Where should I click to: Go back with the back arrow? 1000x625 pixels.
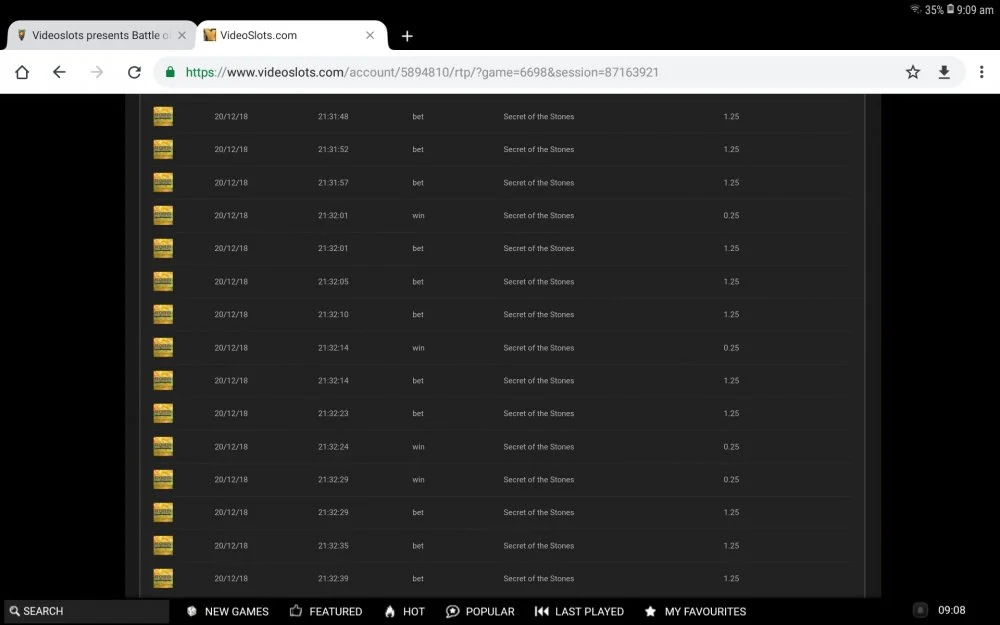click(x=59, y=72)
